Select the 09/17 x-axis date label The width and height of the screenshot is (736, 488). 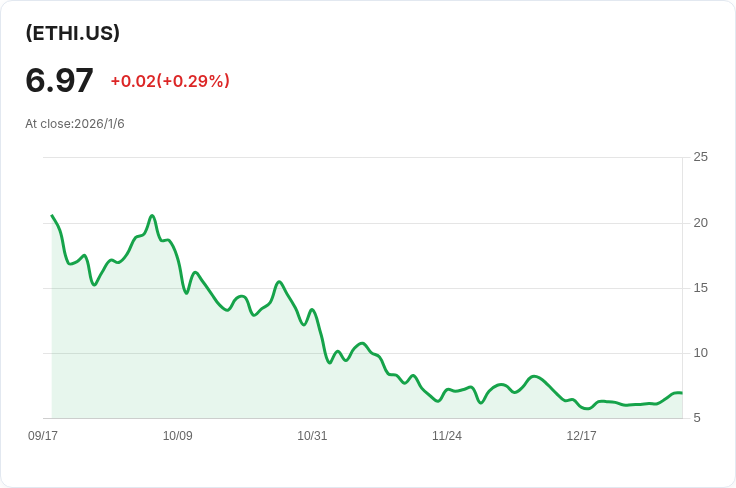point(43,436)
